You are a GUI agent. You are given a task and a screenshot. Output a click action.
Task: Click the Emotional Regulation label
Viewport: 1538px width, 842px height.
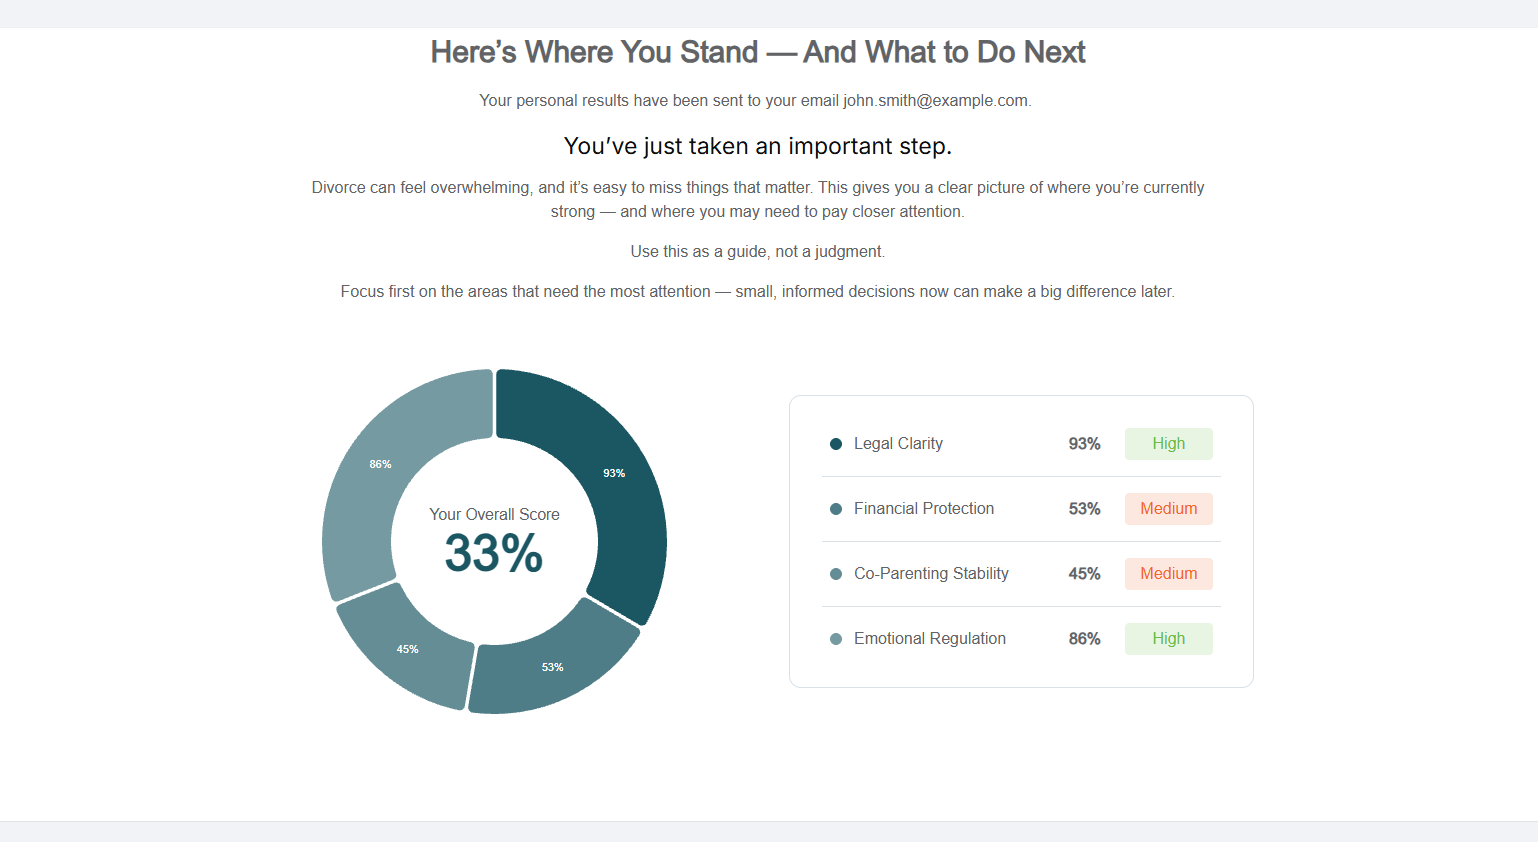[x=930, y=639]
